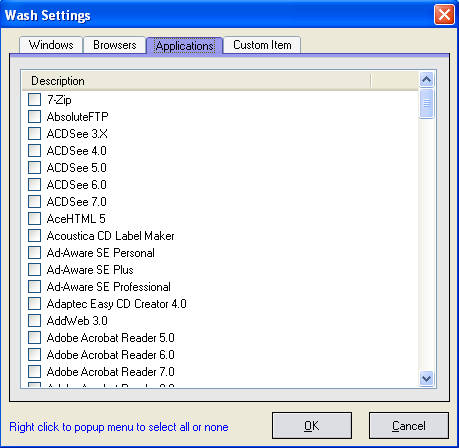
Task: Select Adaptec Easy CD Creator 4.0
Action: point(34,303)
